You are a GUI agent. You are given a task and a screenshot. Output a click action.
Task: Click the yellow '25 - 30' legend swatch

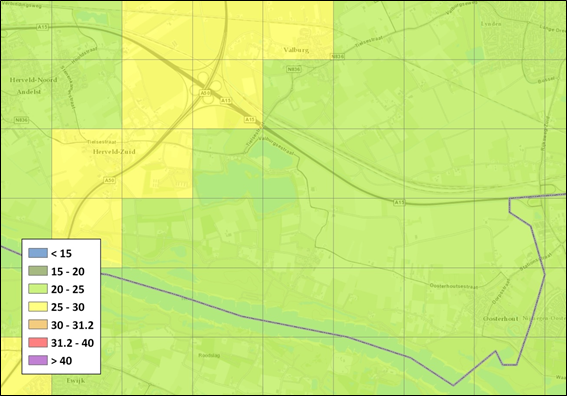[38, 307]
